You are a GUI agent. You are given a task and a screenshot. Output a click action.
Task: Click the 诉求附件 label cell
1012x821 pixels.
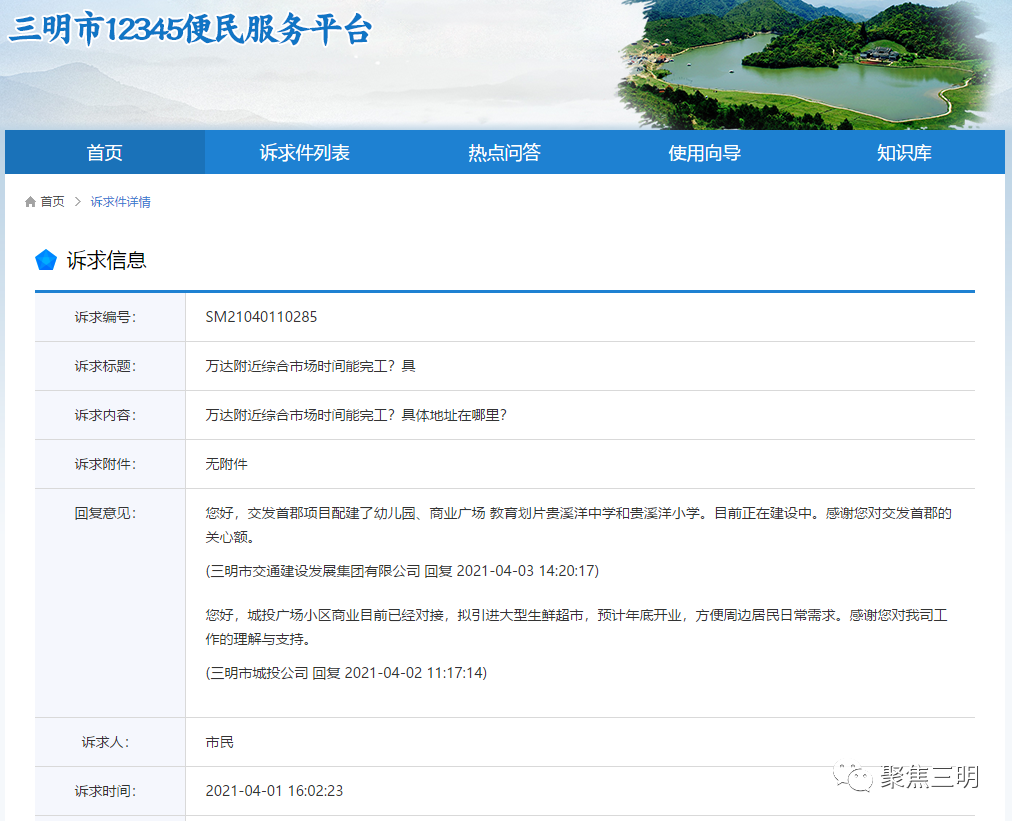point(110,464)
